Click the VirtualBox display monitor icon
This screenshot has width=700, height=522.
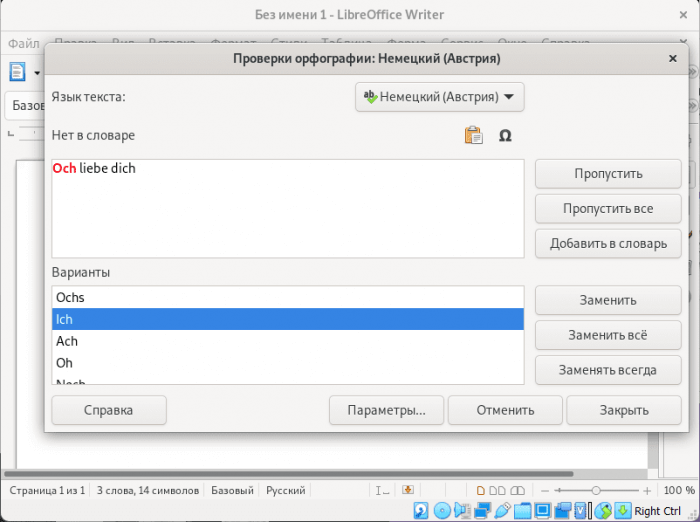click(x=542, y=510)
